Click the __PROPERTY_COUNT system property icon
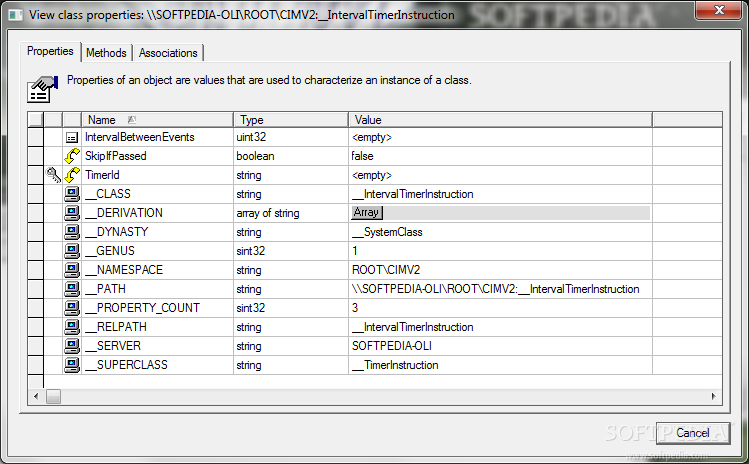 tap(72, 308)
